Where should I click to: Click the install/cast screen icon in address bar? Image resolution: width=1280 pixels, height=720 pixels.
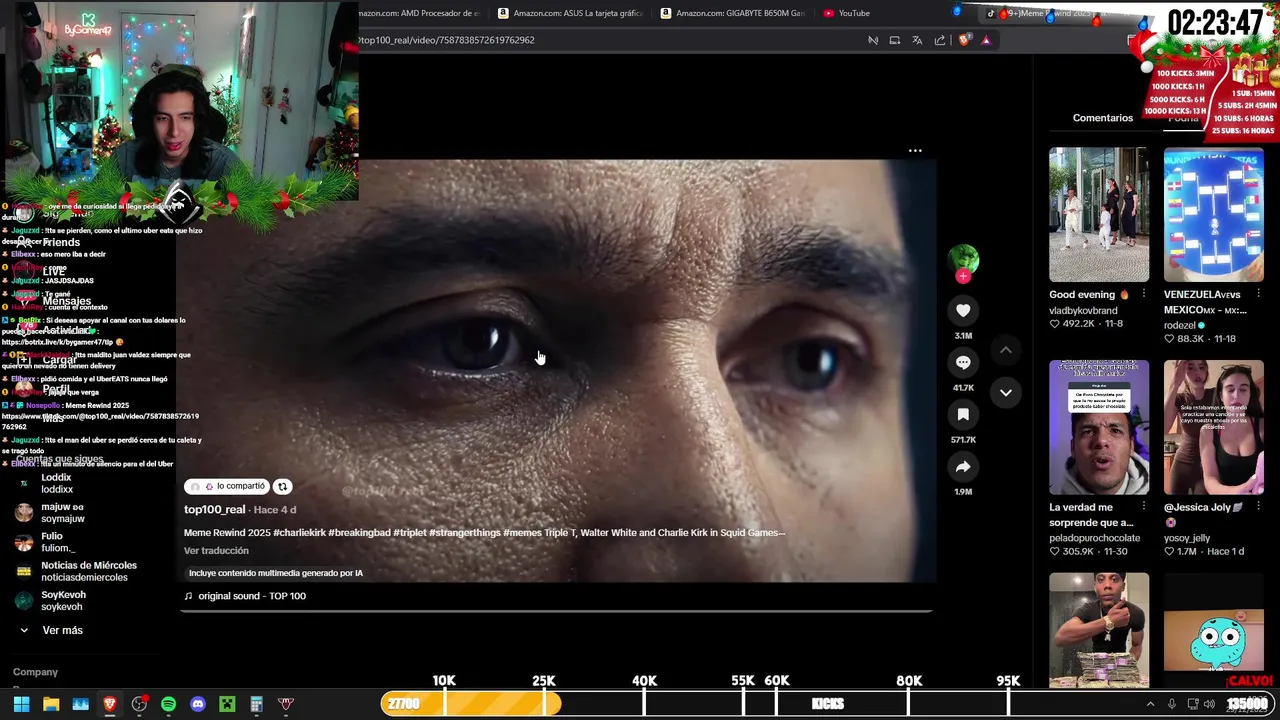(895, 40)
